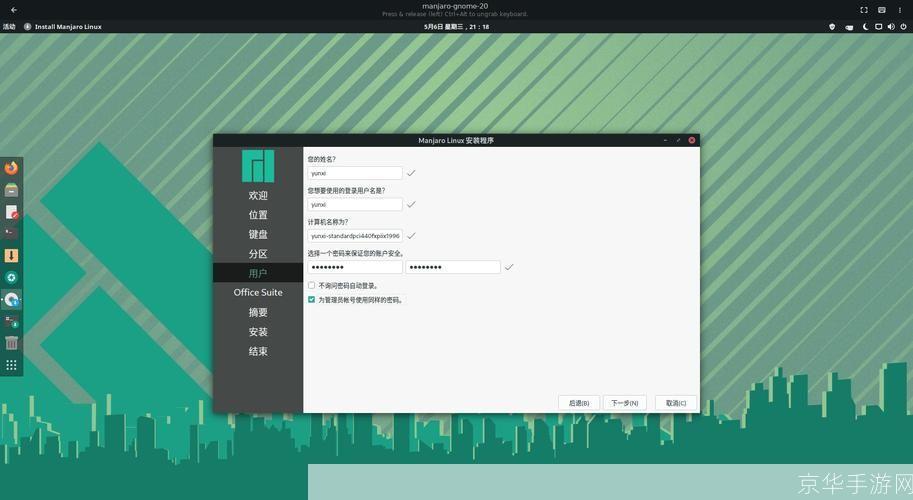913x500 pixels.
Task: Open the file manager dock icon
Action: click(x=11, y=190)
